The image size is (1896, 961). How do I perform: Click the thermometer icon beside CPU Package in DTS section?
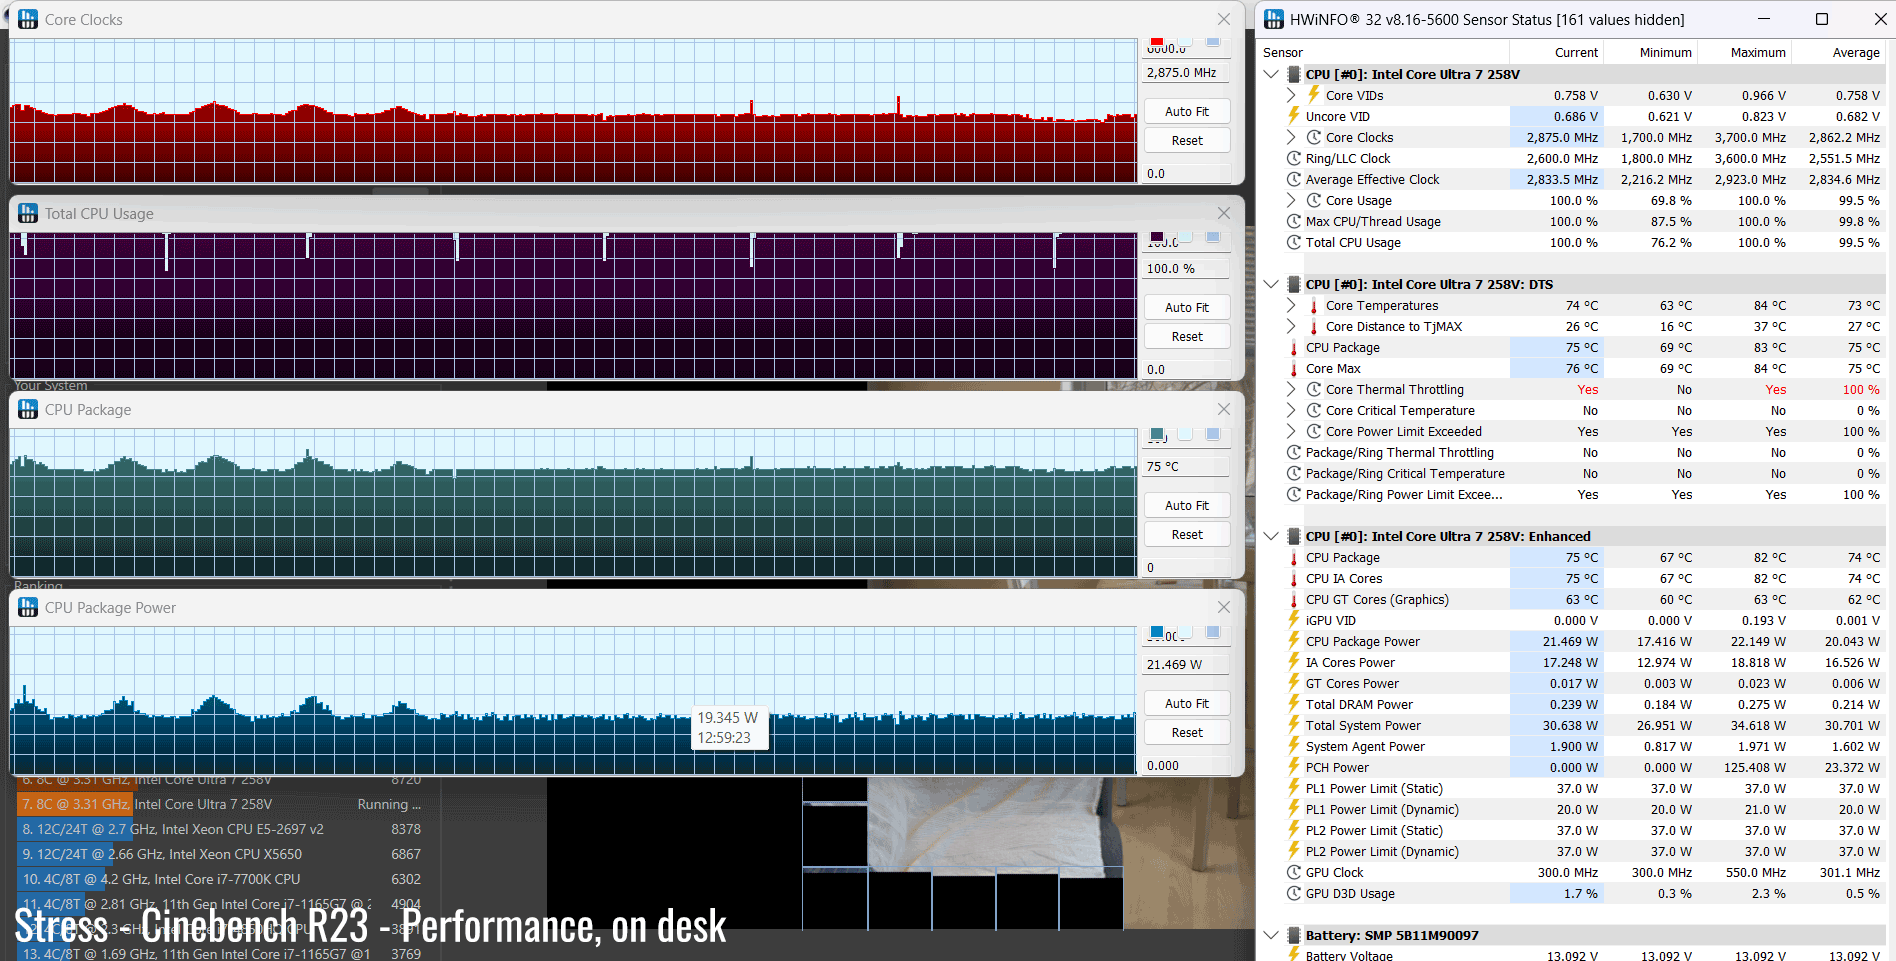[x=1294, y=347]
